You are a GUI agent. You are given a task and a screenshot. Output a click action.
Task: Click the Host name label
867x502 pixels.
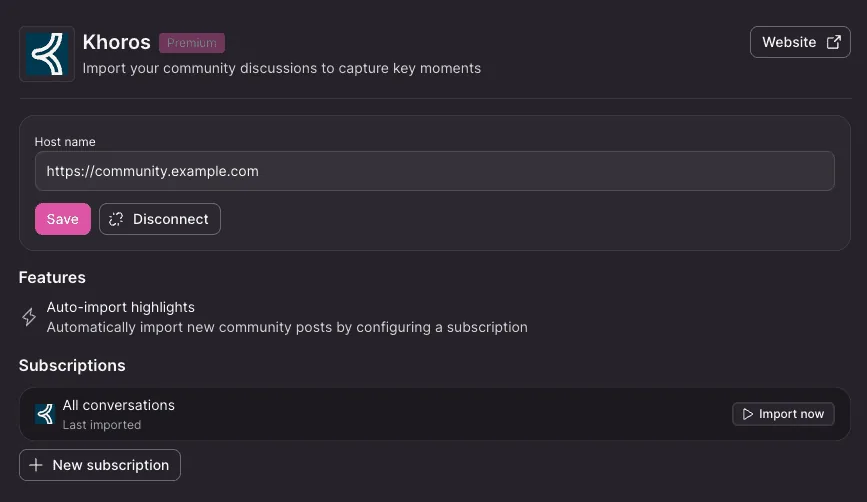[x=65, y=142]
